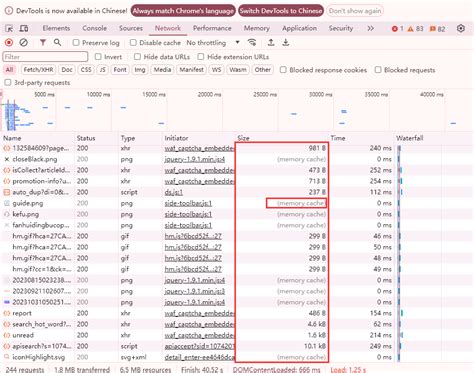Select the Wasm type filter
474x373 pixels.
click(x=238, y=70)
